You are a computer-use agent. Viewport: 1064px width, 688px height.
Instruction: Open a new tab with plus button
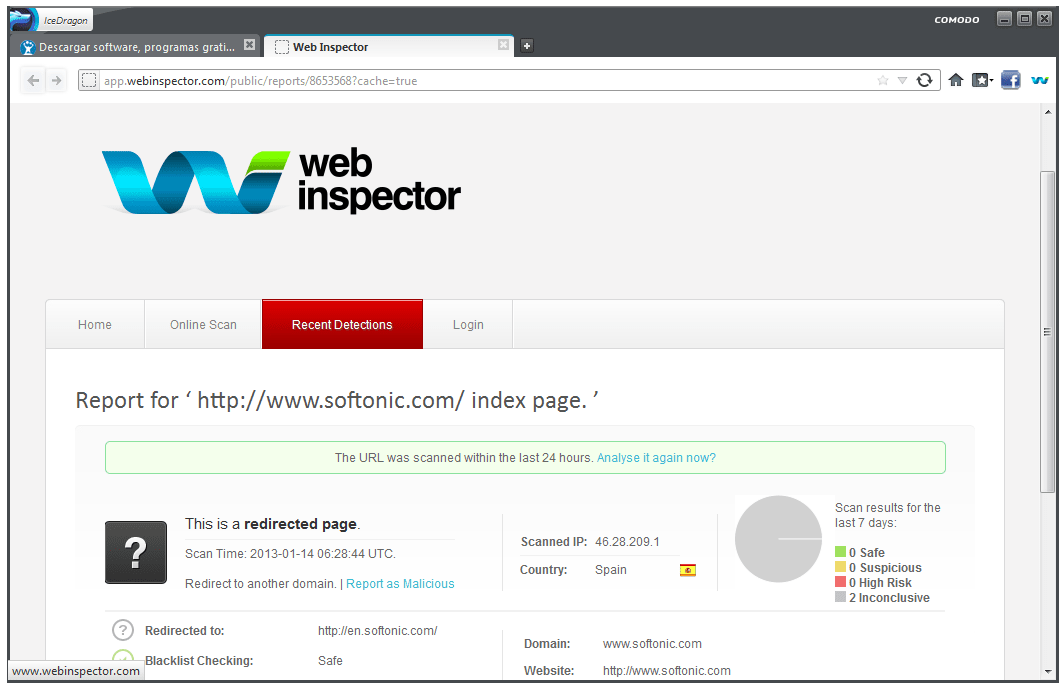pyautogui.click(x=527, y=45)
